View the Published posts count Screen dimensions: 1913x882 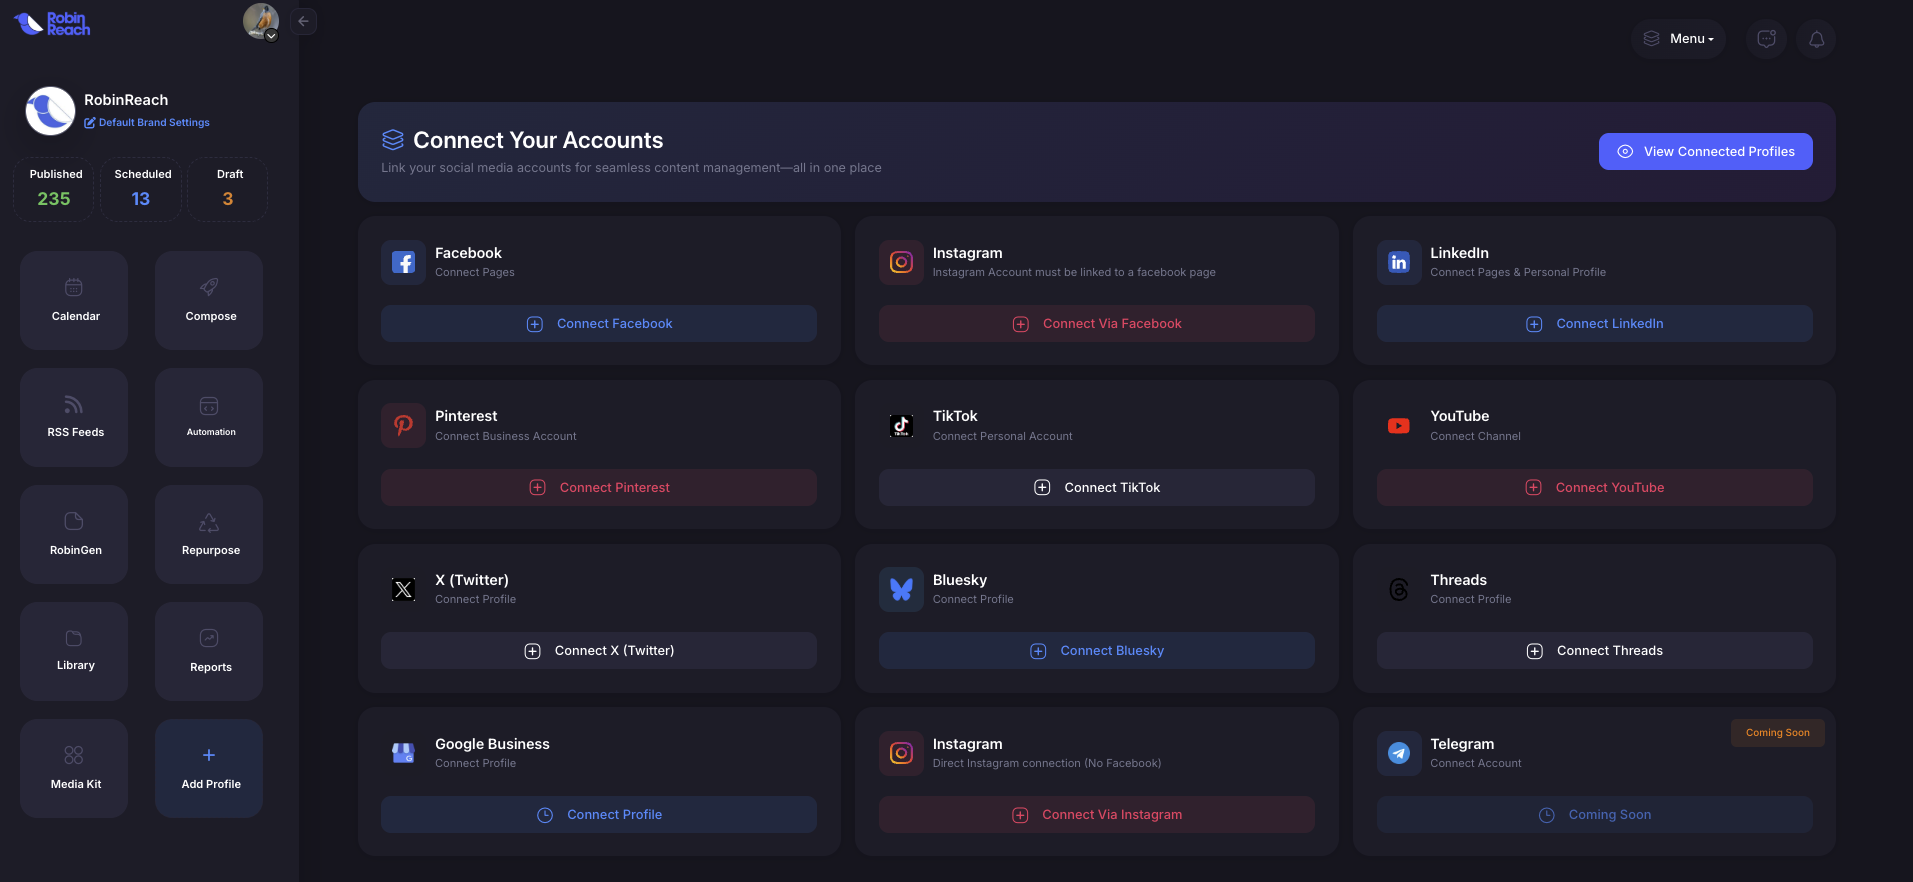point(54,189)
